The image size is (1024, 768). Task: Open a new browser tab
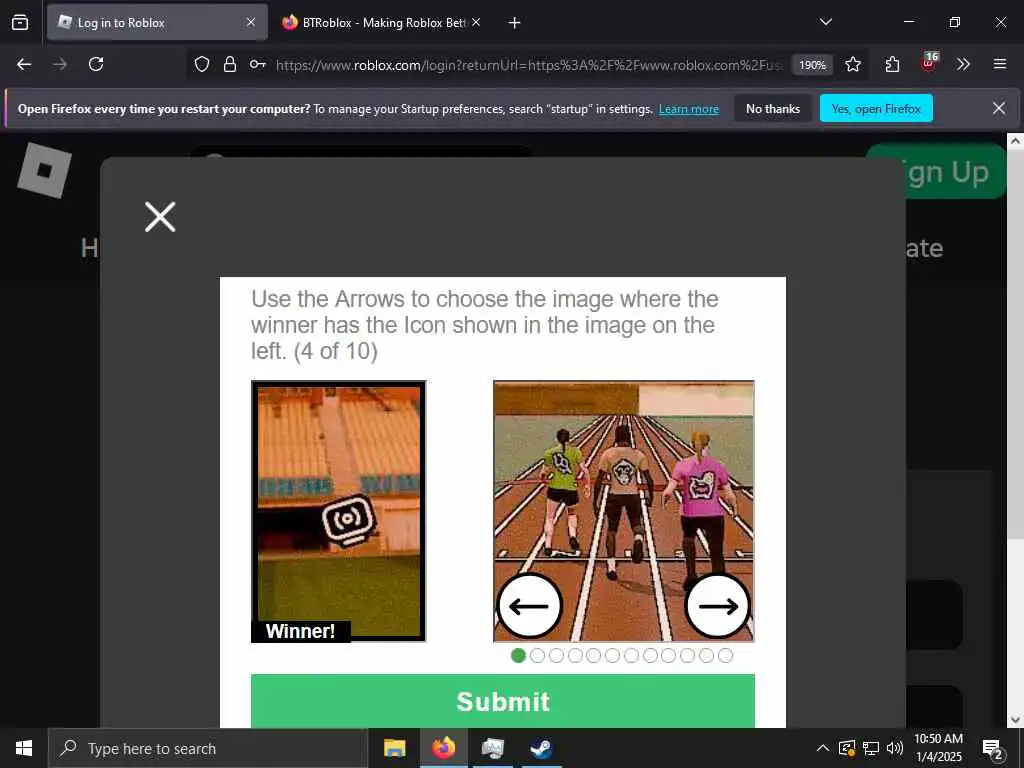[515, 23]
